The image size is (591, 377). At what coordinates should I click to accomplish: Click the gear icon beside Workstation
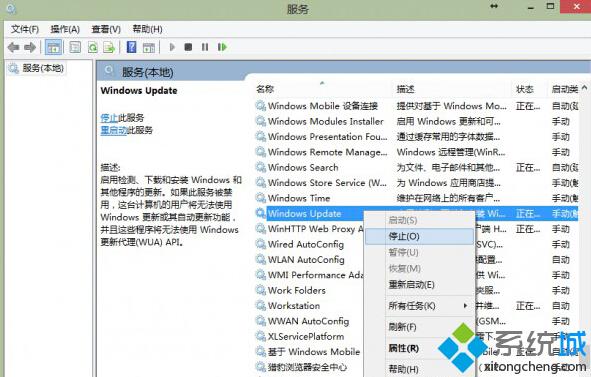[x=261, y=305]
